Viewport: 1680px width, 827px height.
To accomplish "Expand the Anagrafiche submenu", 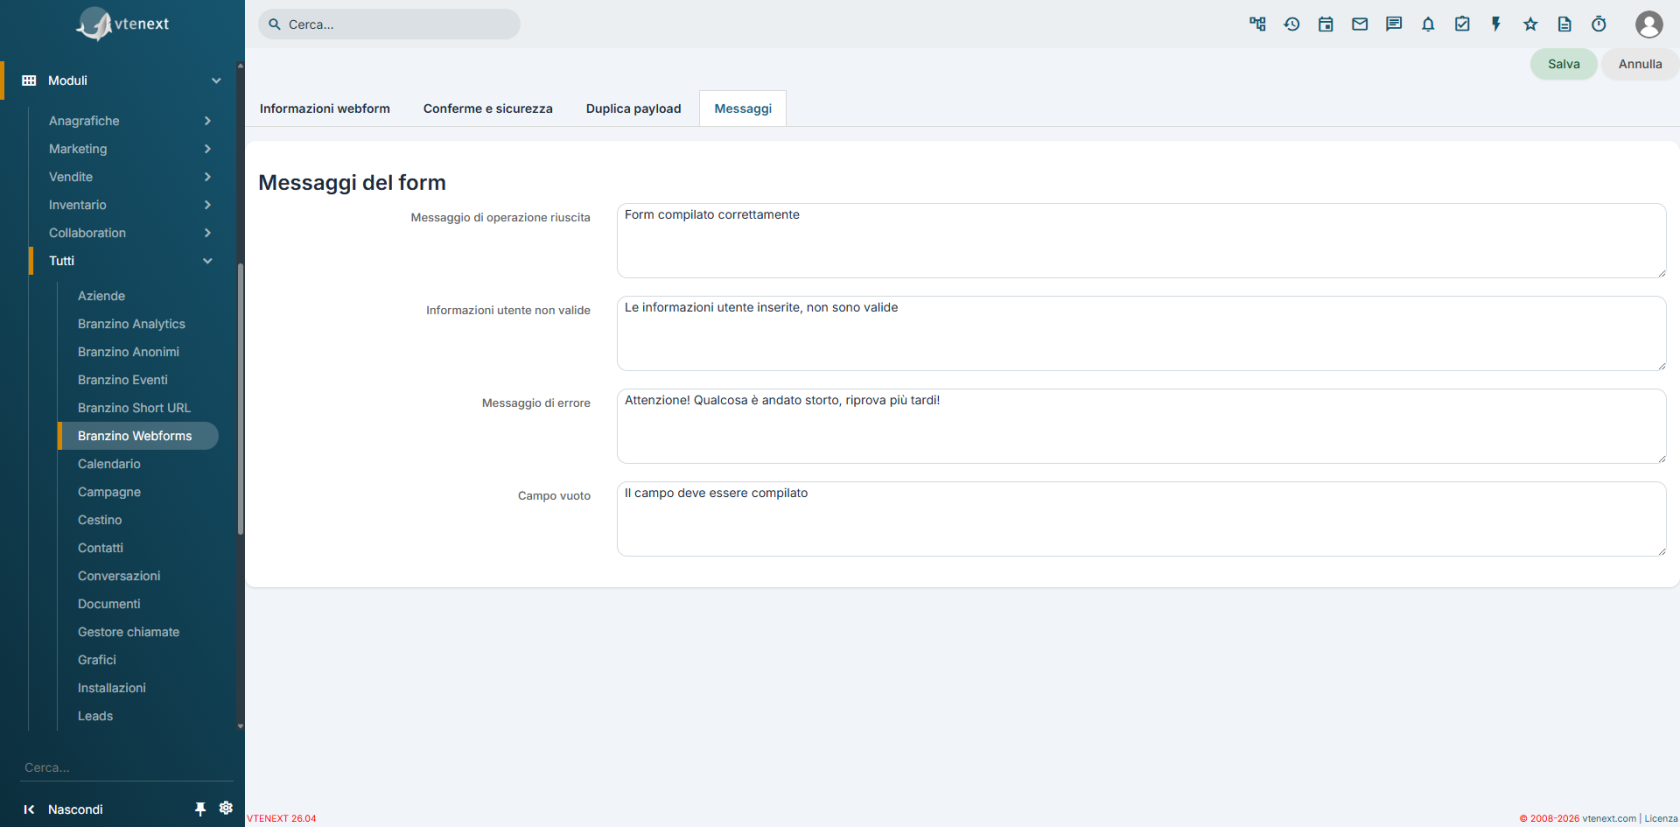I will point(208,121).
